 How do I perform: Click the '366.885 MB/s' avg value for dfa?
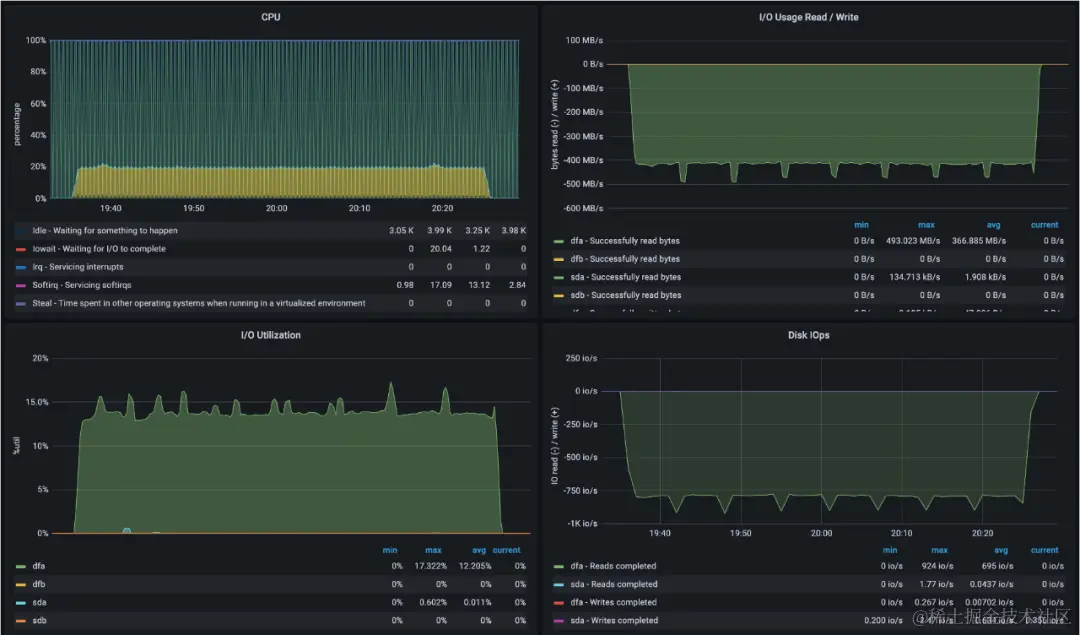click(x=979, y=241)
